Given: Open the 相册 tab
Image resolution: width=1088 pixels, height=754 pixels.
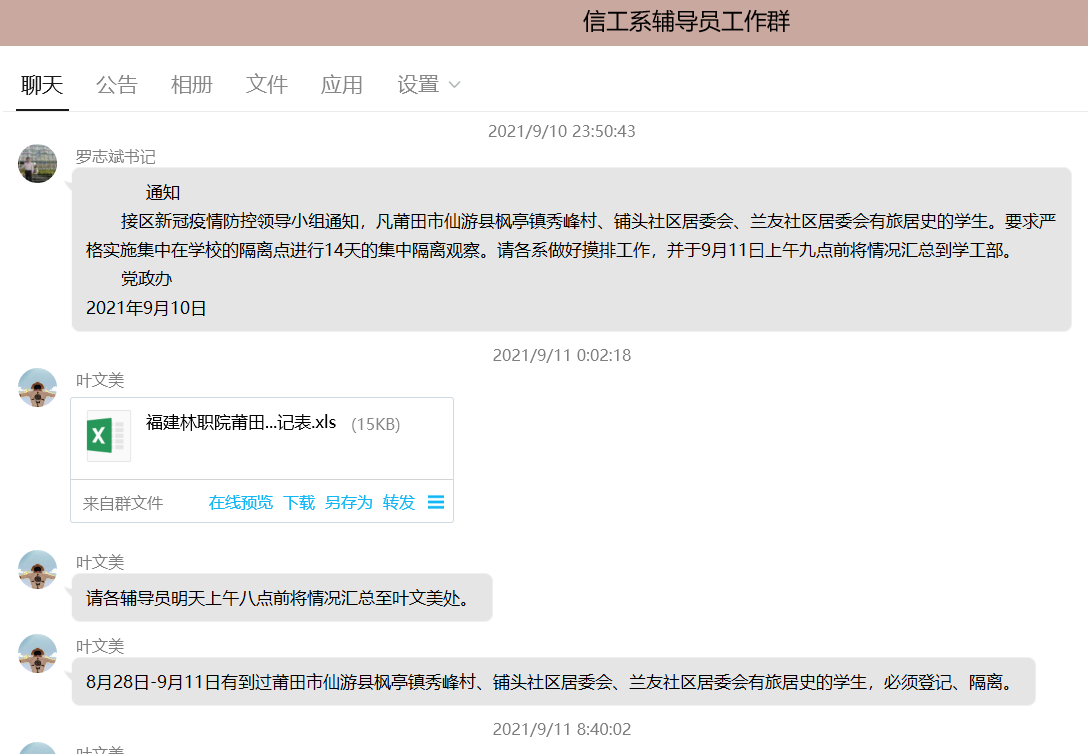Looking at the screenshot, I should click(x=191, y=85).
